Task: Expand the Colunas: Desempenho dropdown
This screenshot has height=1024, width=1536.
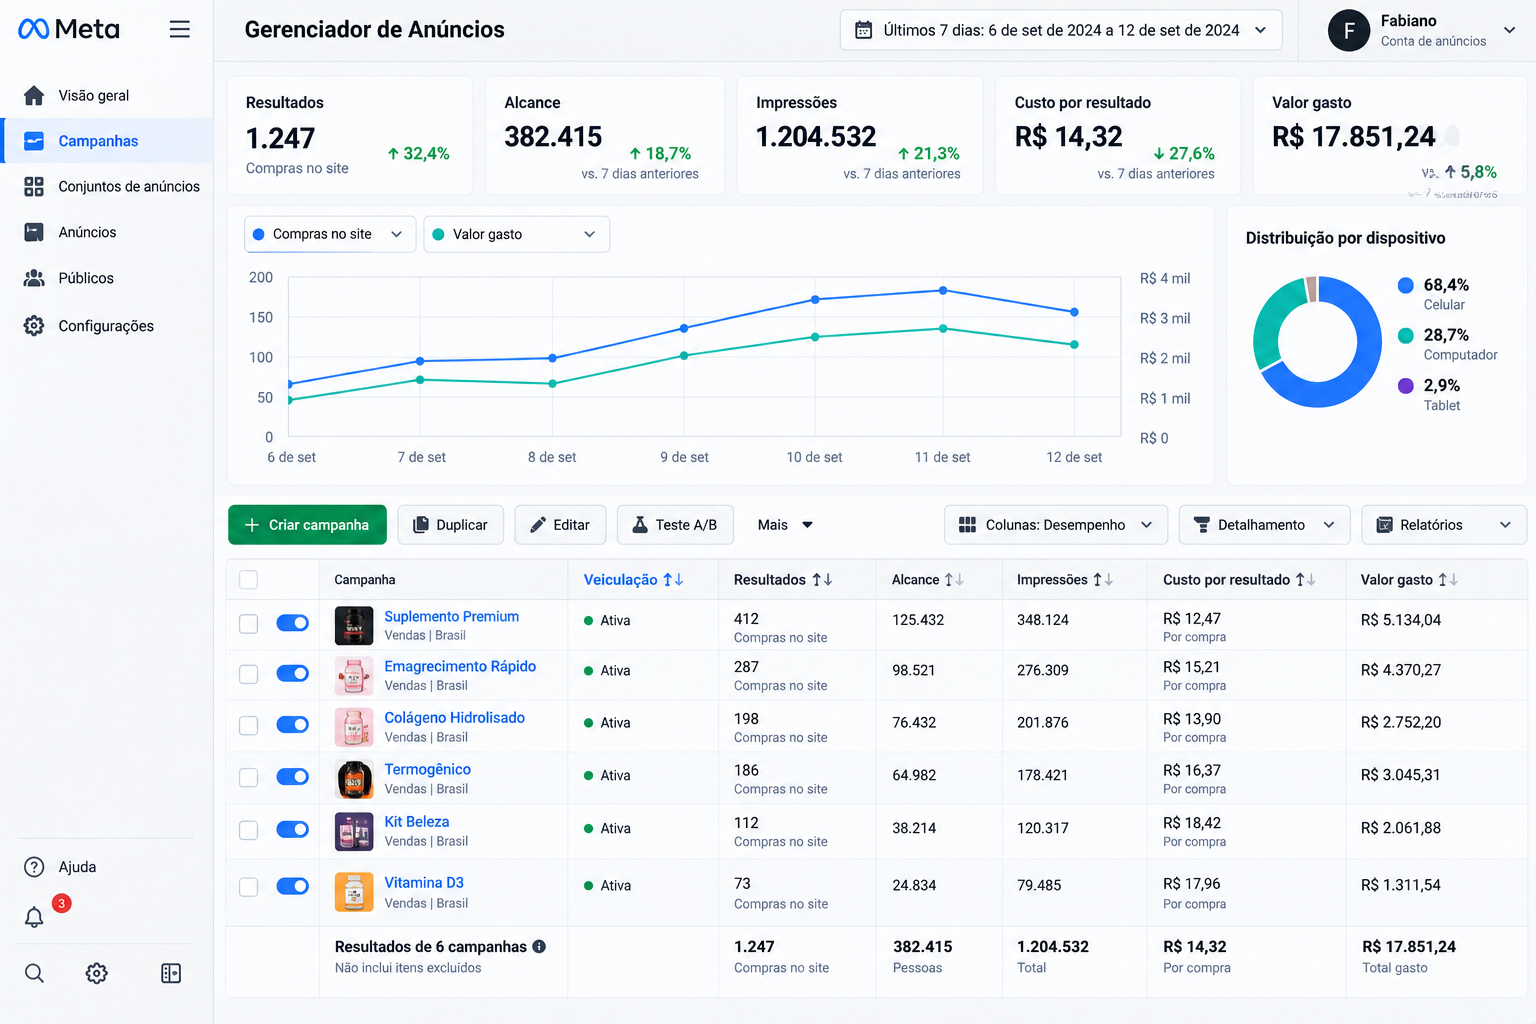Action: coord(1056,525)
